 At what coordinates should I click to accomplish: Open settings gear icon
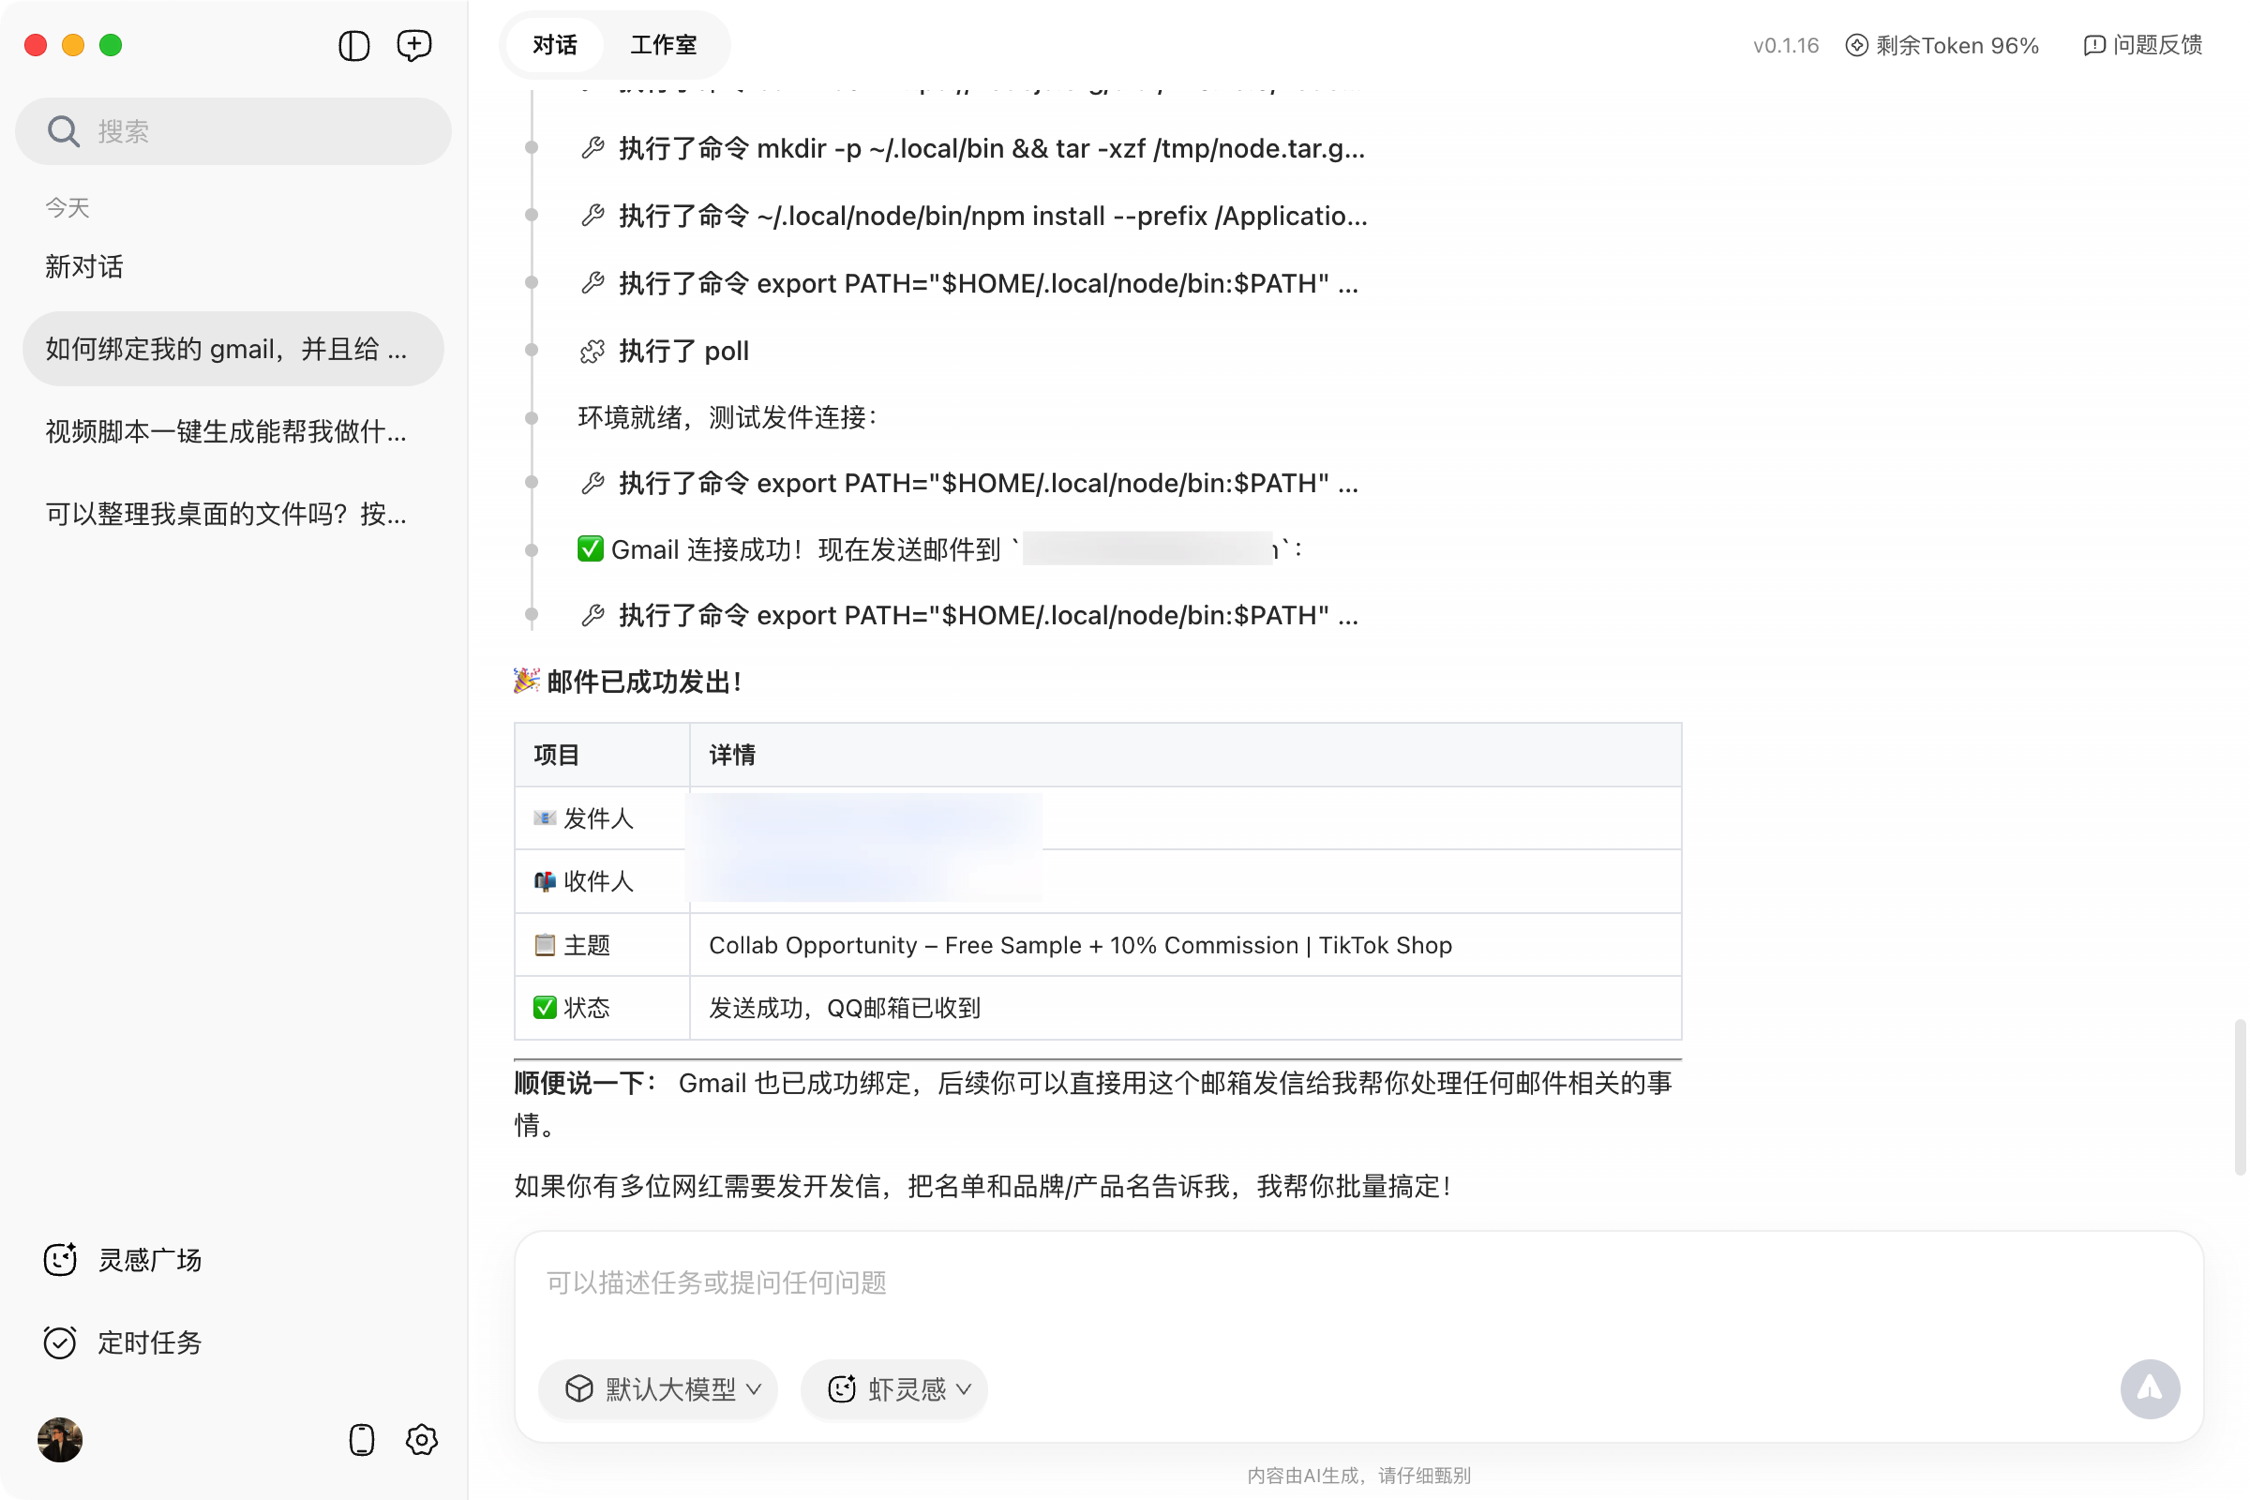coord(422,1439)
